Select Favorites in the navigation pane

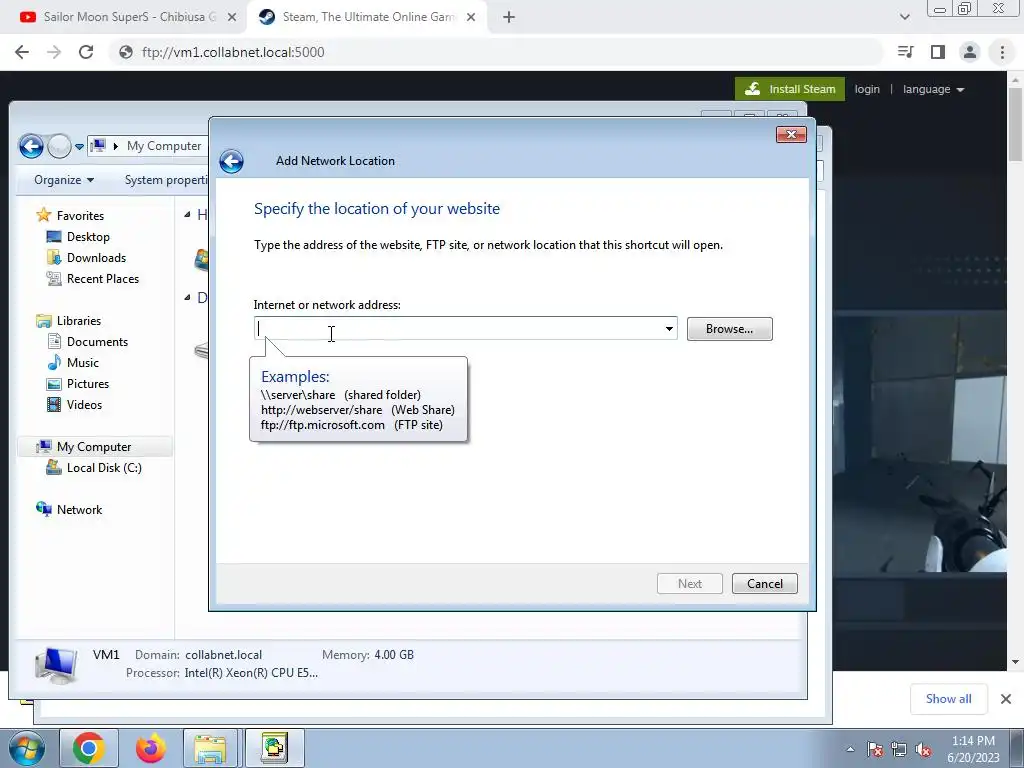click(x=80, y=216)
